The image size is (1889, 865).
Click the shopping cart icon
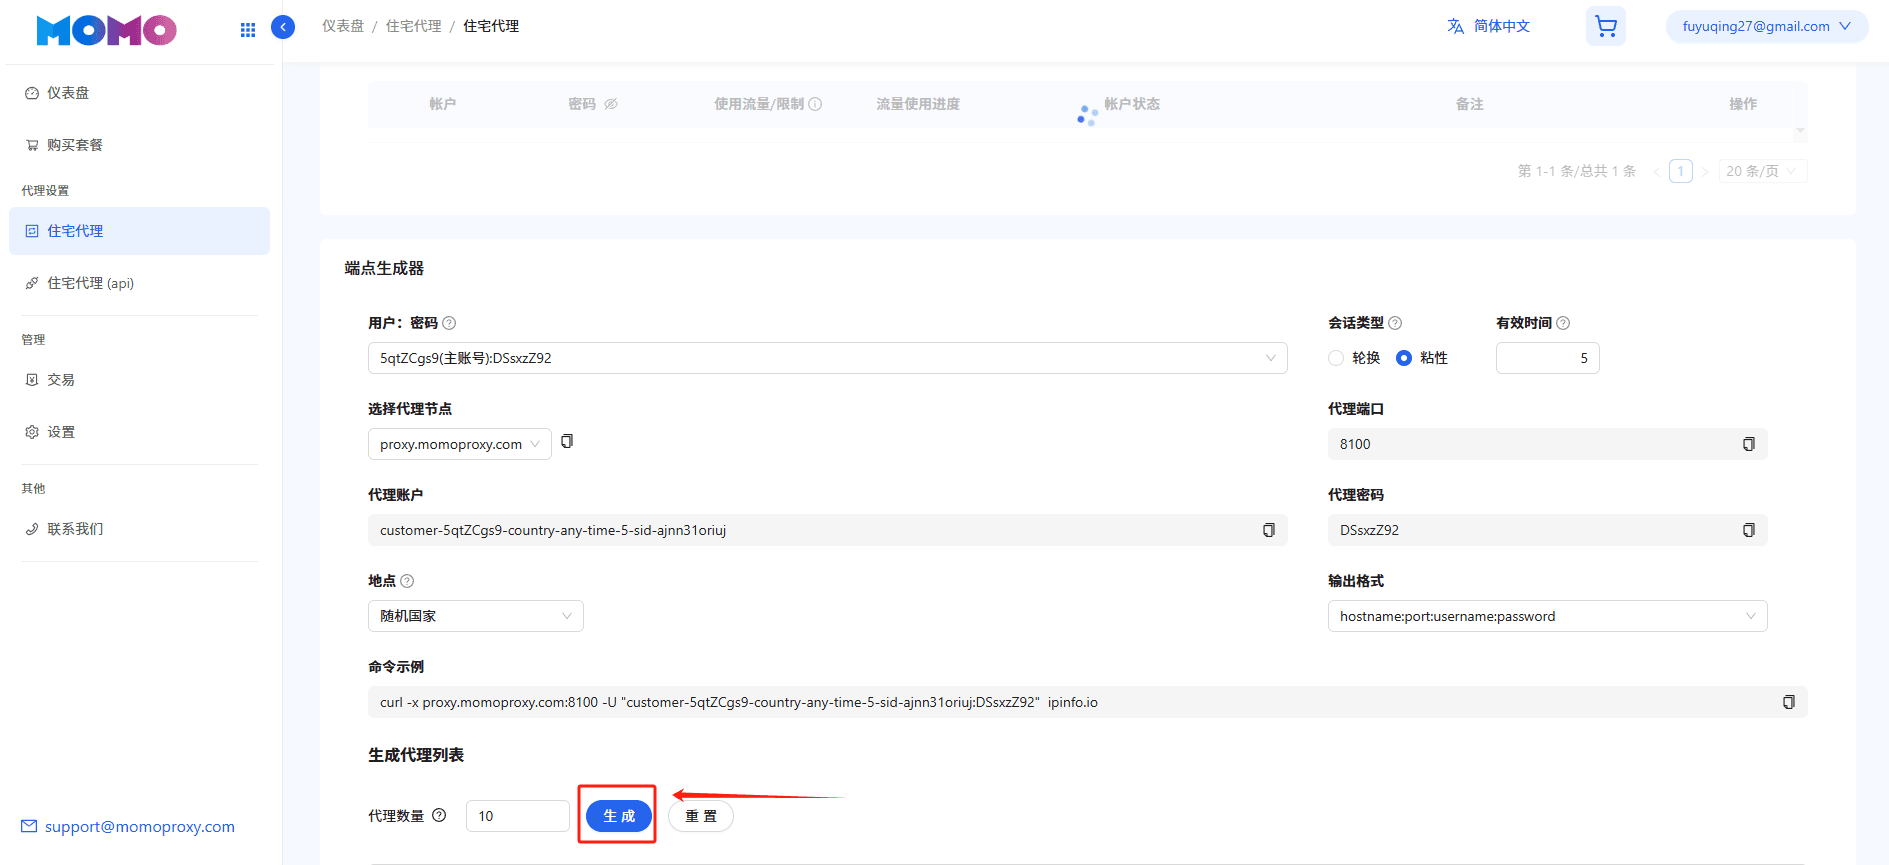[x=1605, y=27]
